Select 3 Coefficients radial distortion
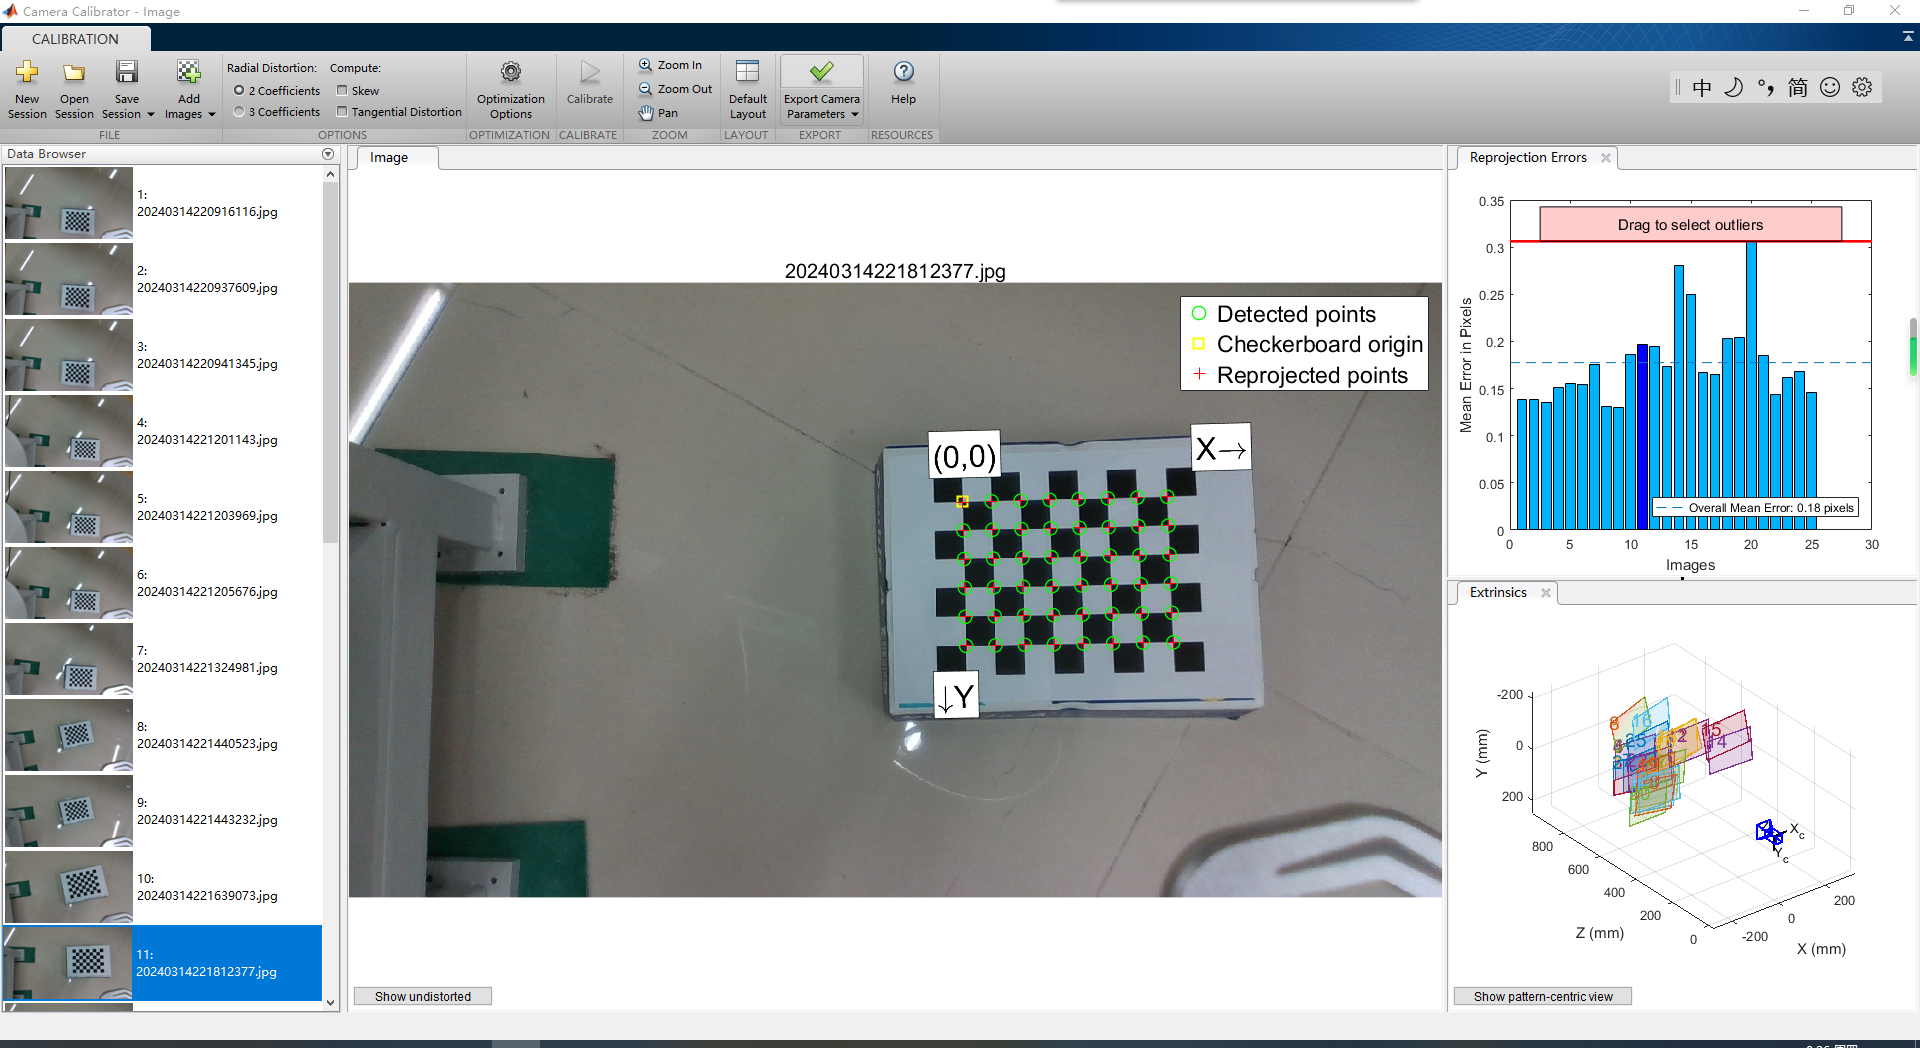The image size is (1920, 1048). tap(239, 112)
